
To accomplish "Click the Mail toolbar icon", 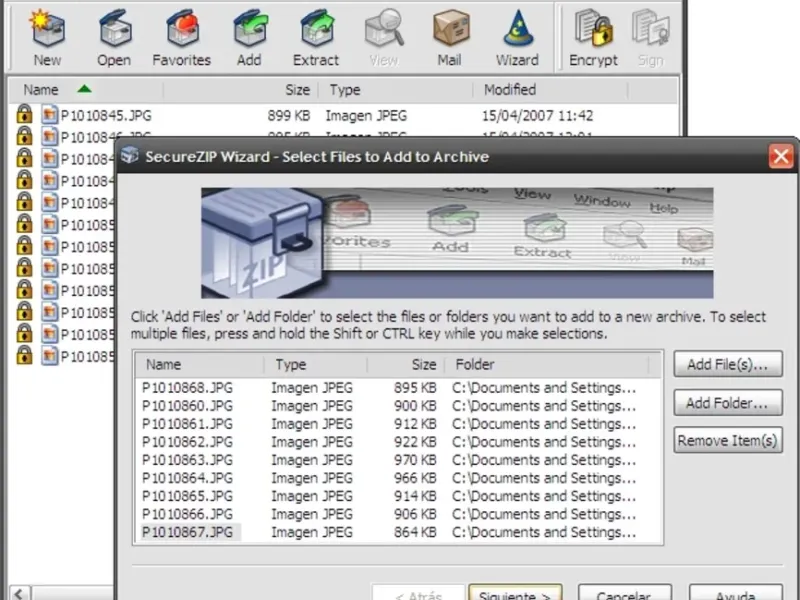I will [x=450, y=38].
